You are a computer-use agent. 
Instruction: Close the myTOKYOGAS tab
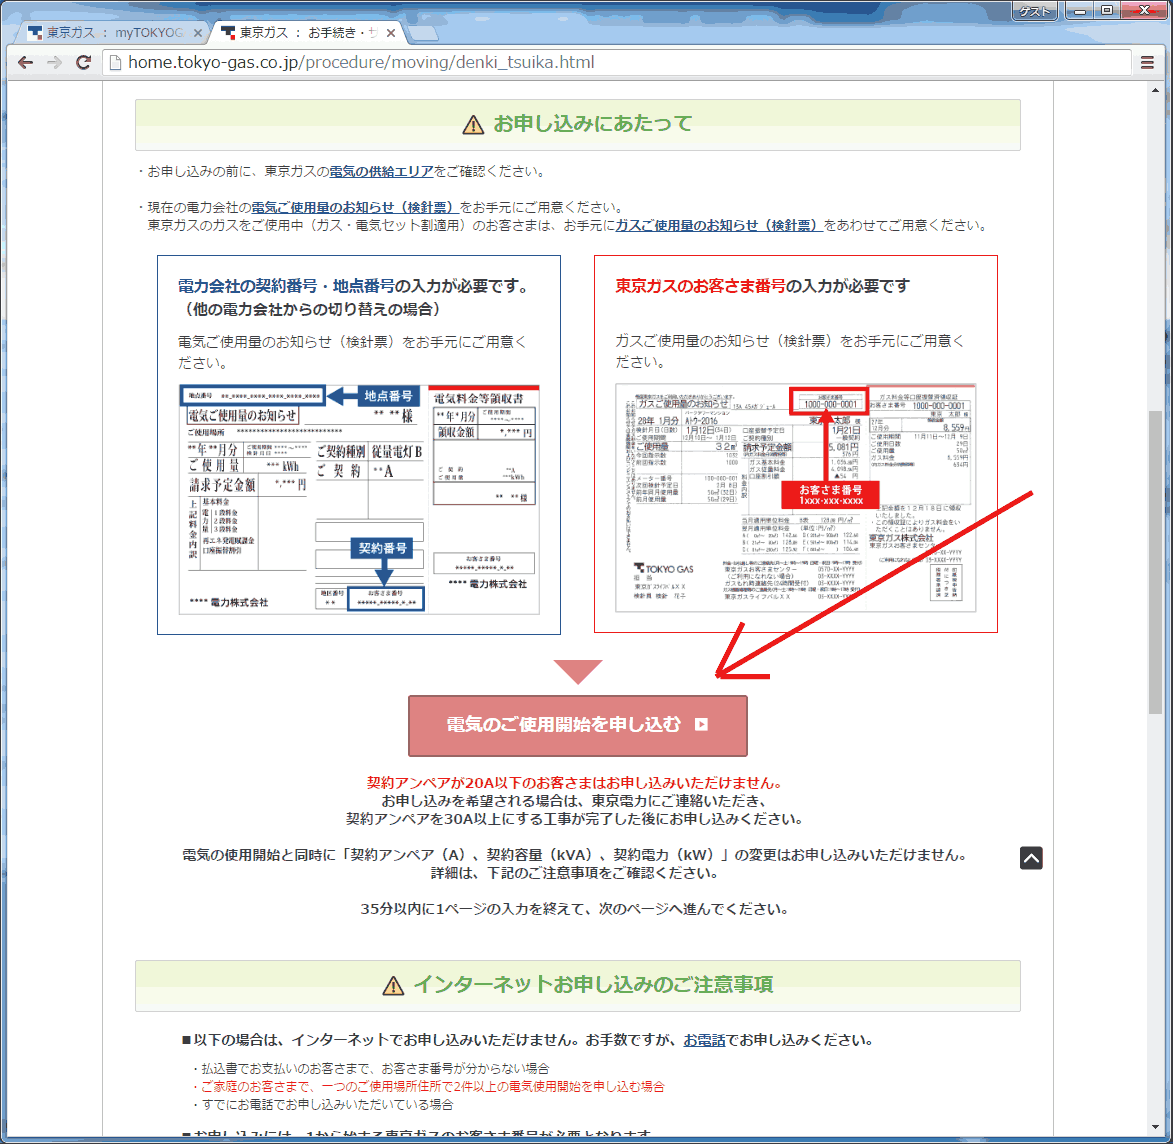tap(197, 33)
